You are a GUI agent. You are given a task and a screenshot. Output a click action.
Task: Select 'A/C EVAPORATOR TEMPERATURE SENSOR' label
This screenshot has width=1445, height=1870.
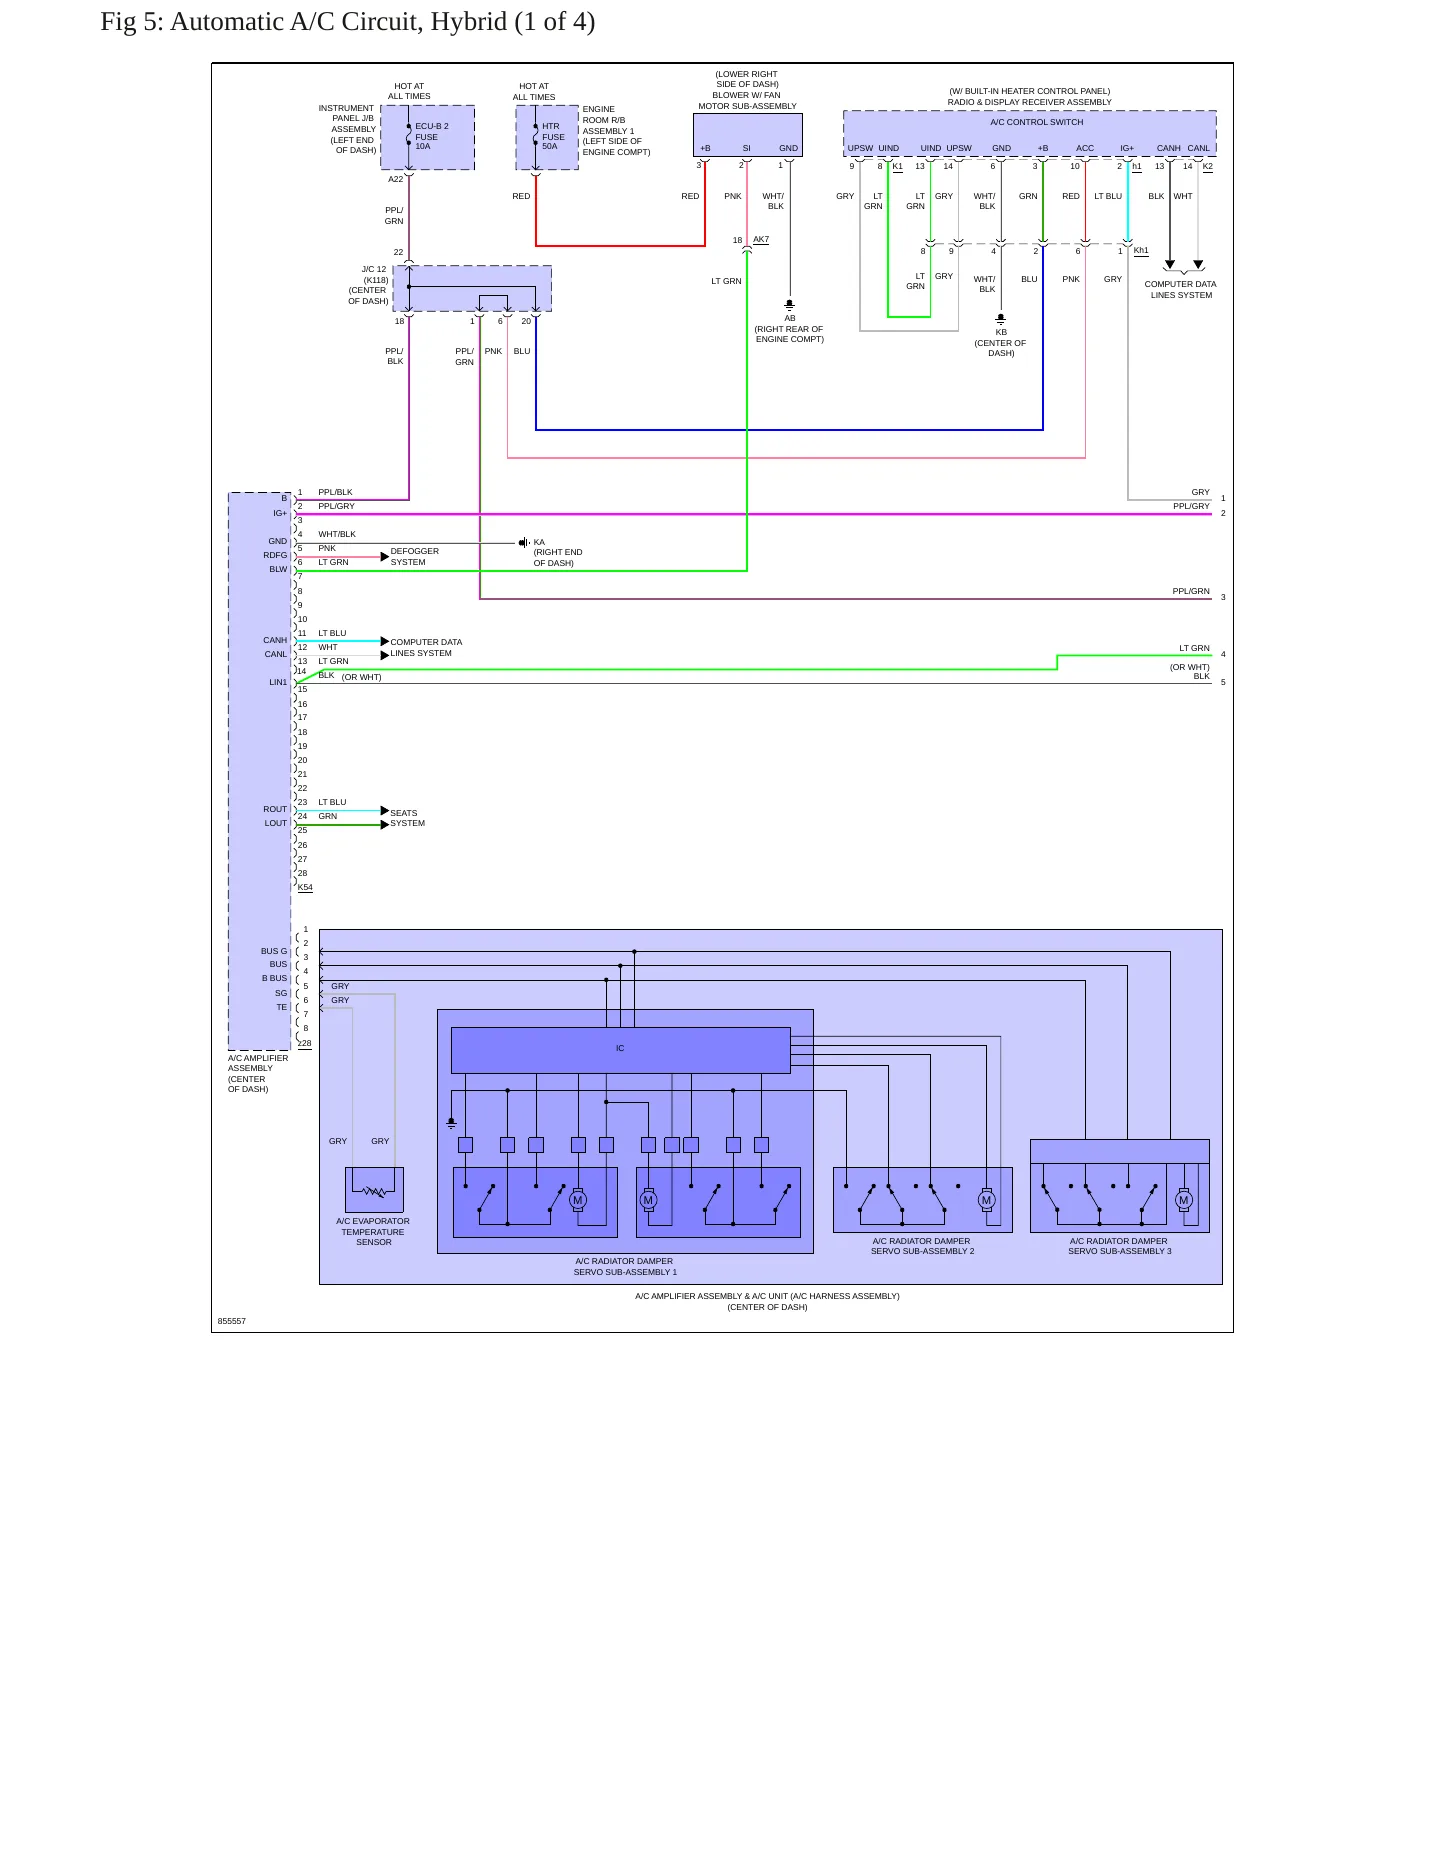click(373, 1232)
